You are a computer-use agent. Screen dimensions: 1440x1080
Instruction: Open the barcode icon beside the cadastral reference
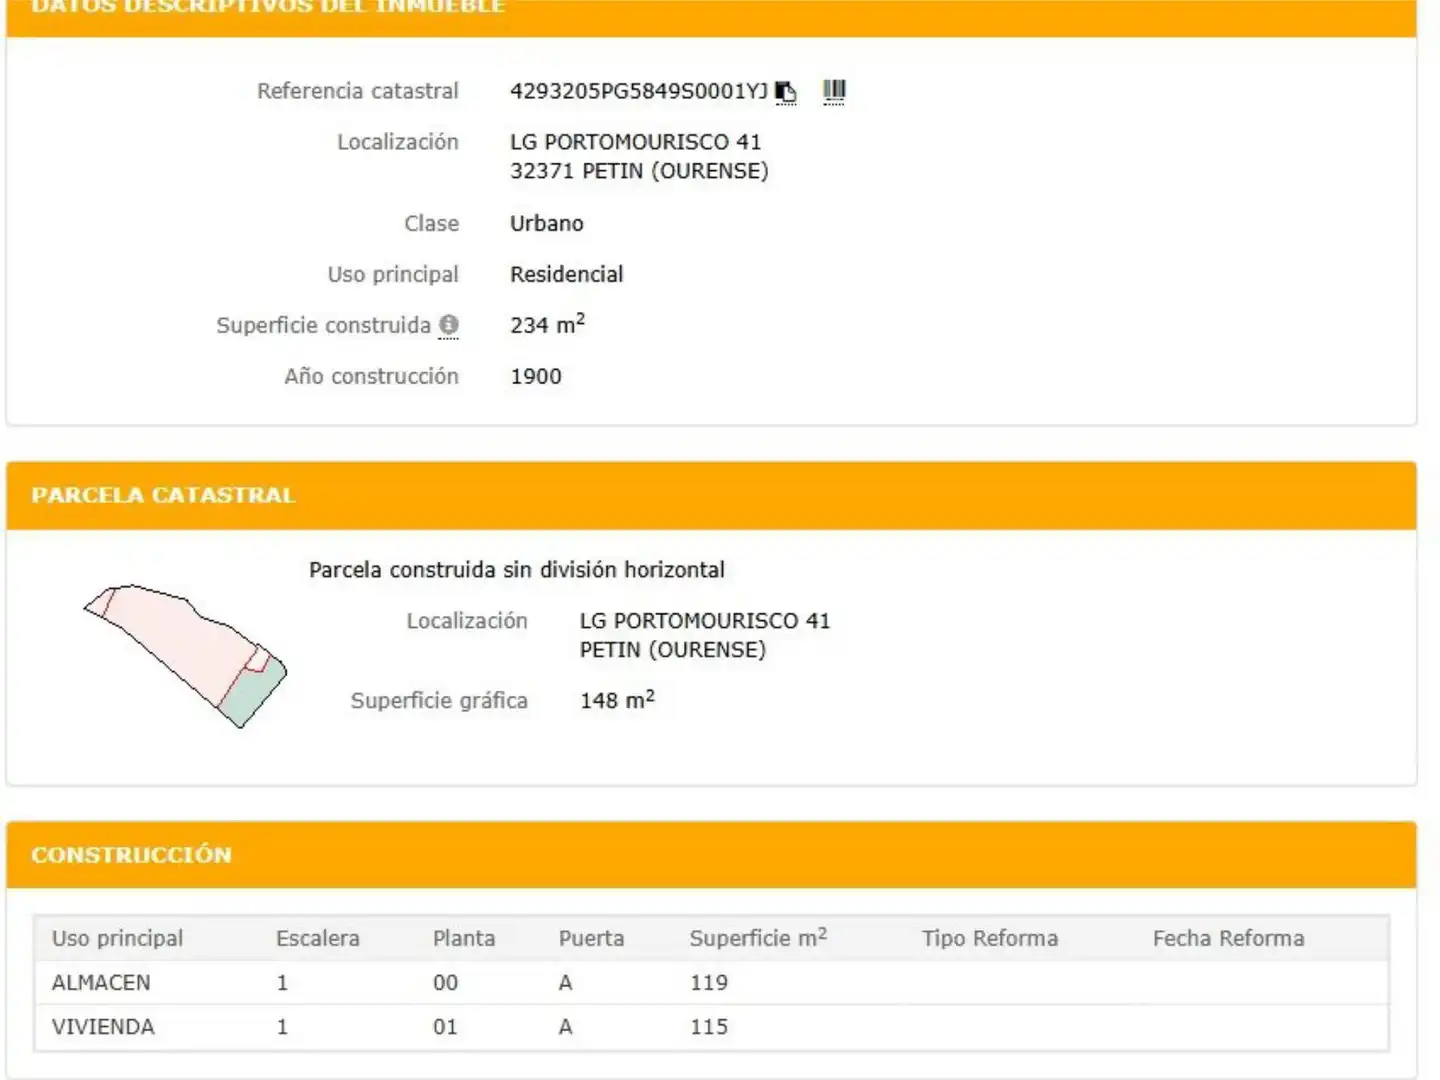[x=834, y=92]
